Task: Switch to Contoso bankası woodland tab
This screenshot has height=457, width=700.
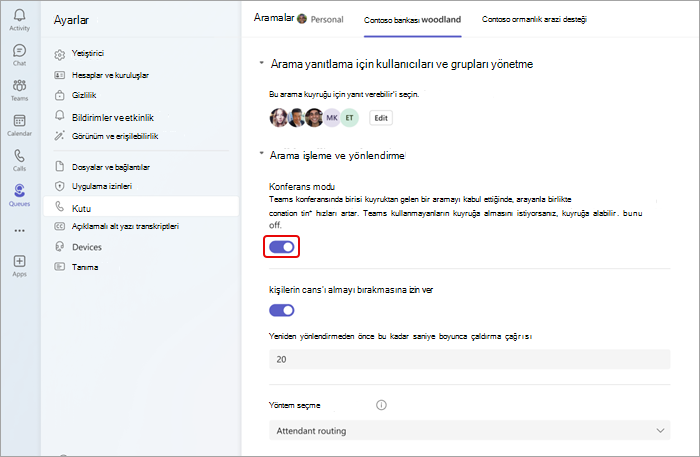Action: click(x=412, y=20)
